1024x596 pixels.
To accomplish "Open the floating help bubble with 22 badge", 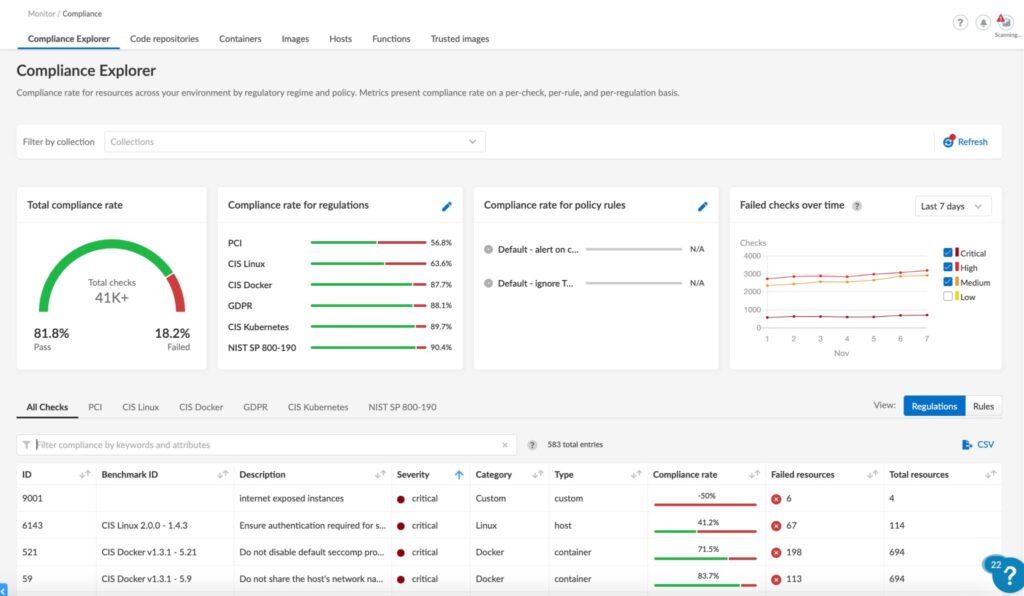I will tap(1006, 573).
